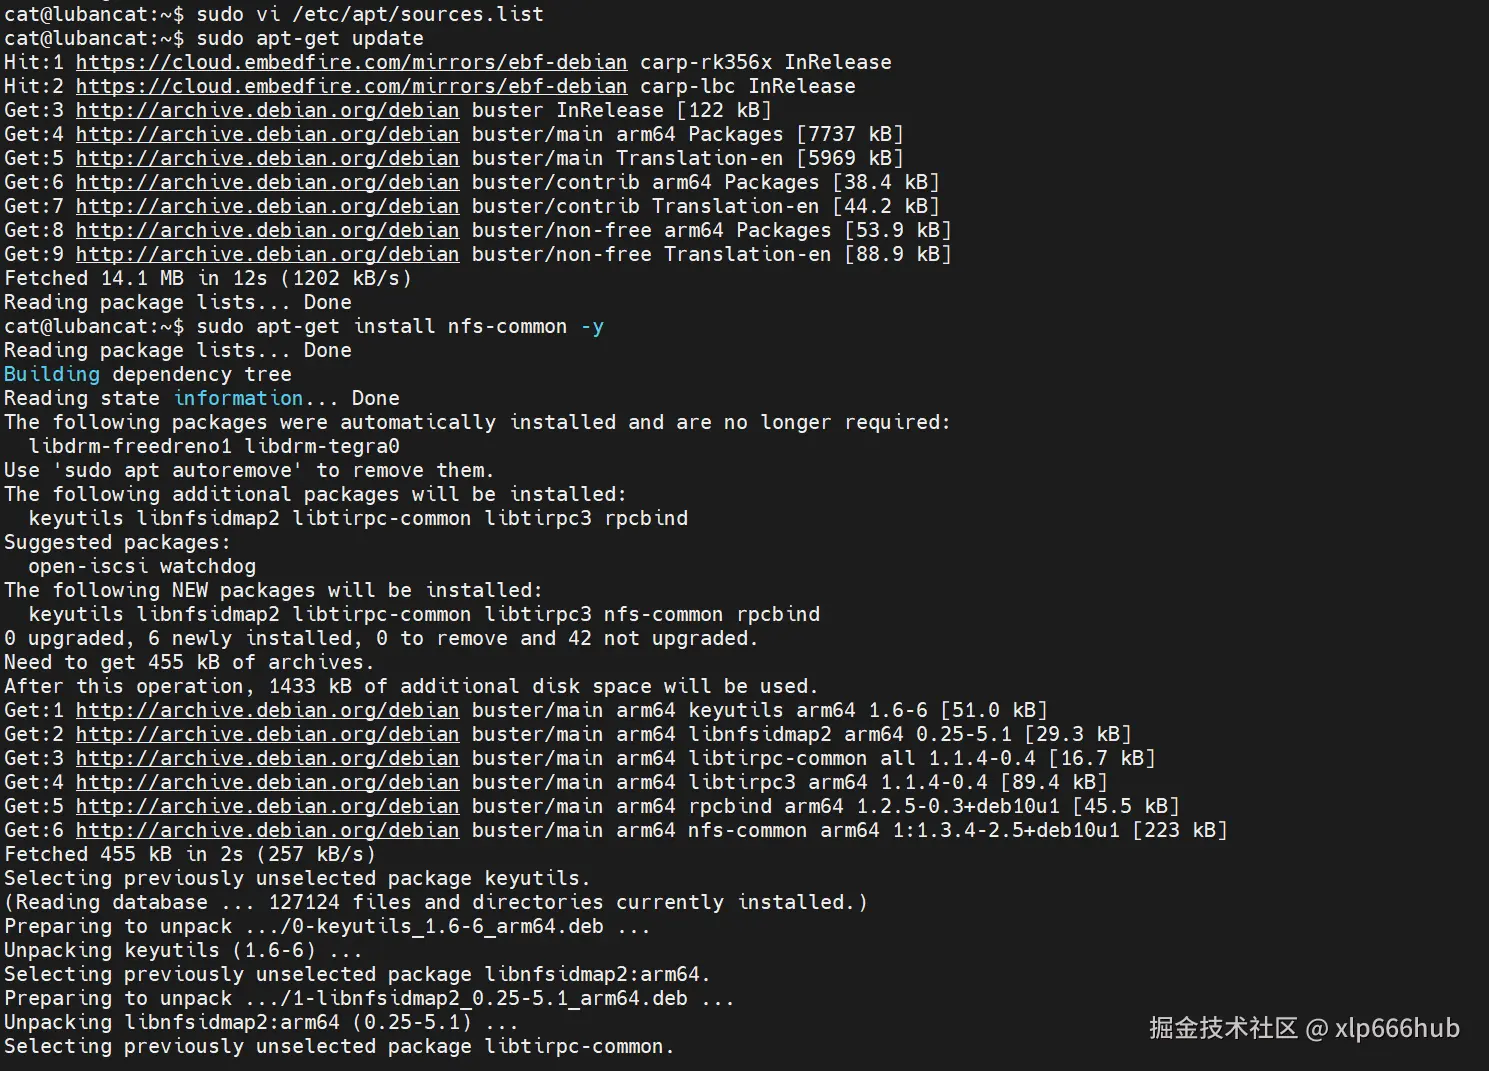
Task: Click the debian archive link for buster InRelease
Action: click(x=267, y=110)
